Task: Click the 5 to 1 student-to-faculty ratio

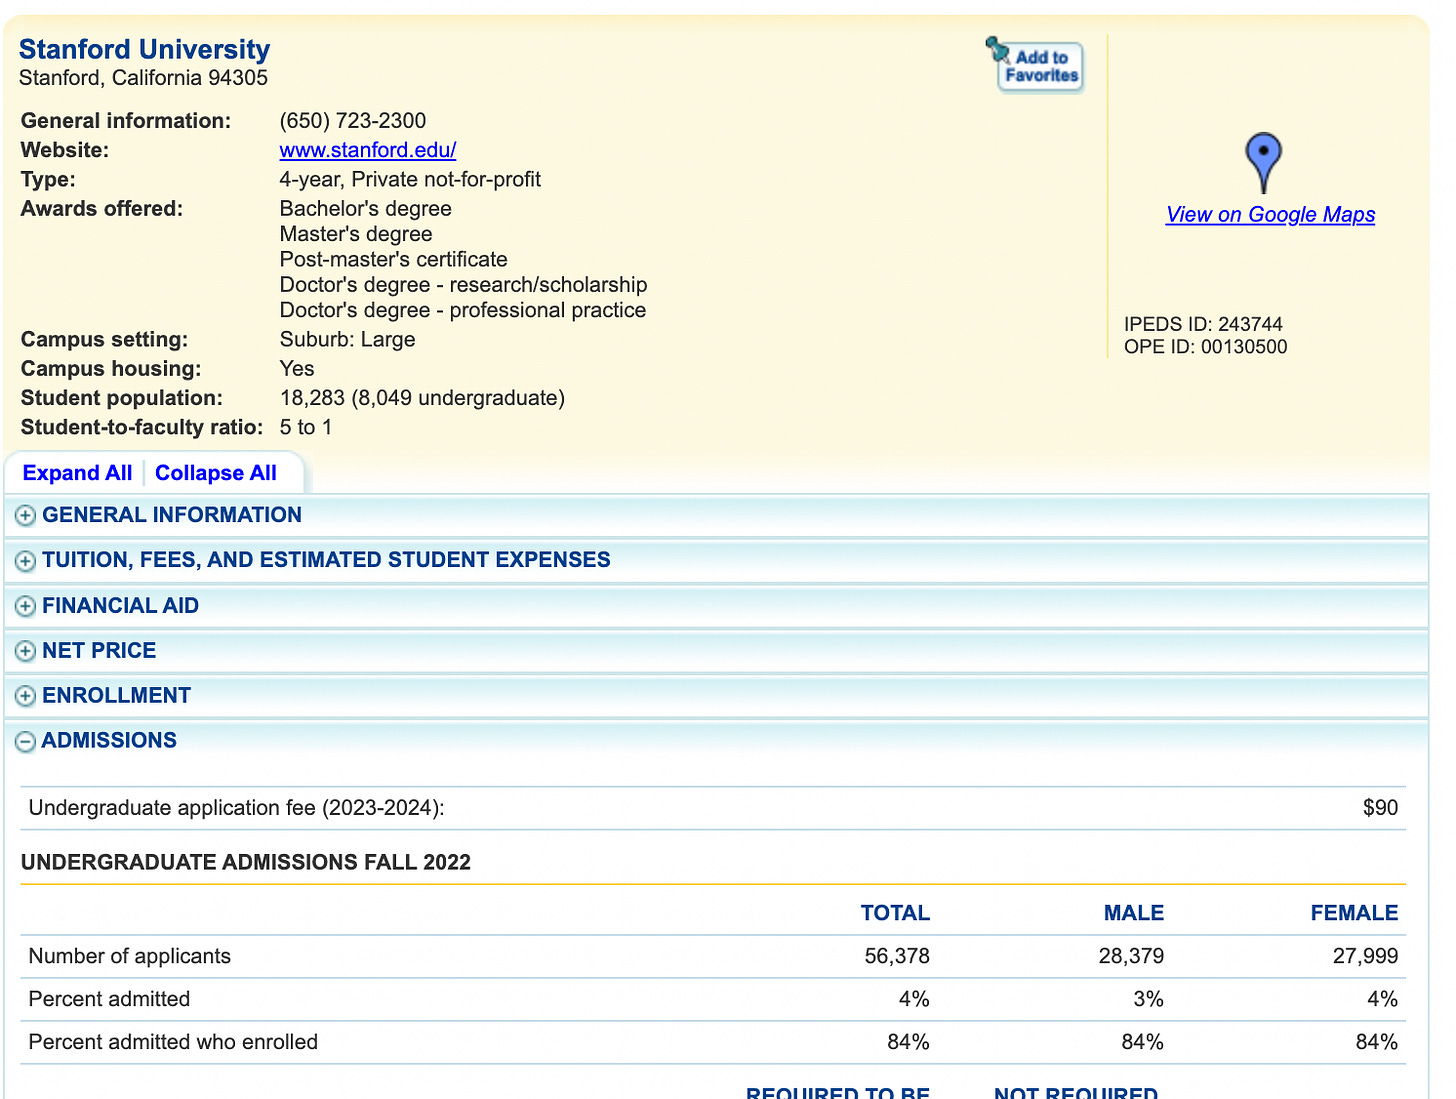Action: pyautogui.click(x=306, y=428)
